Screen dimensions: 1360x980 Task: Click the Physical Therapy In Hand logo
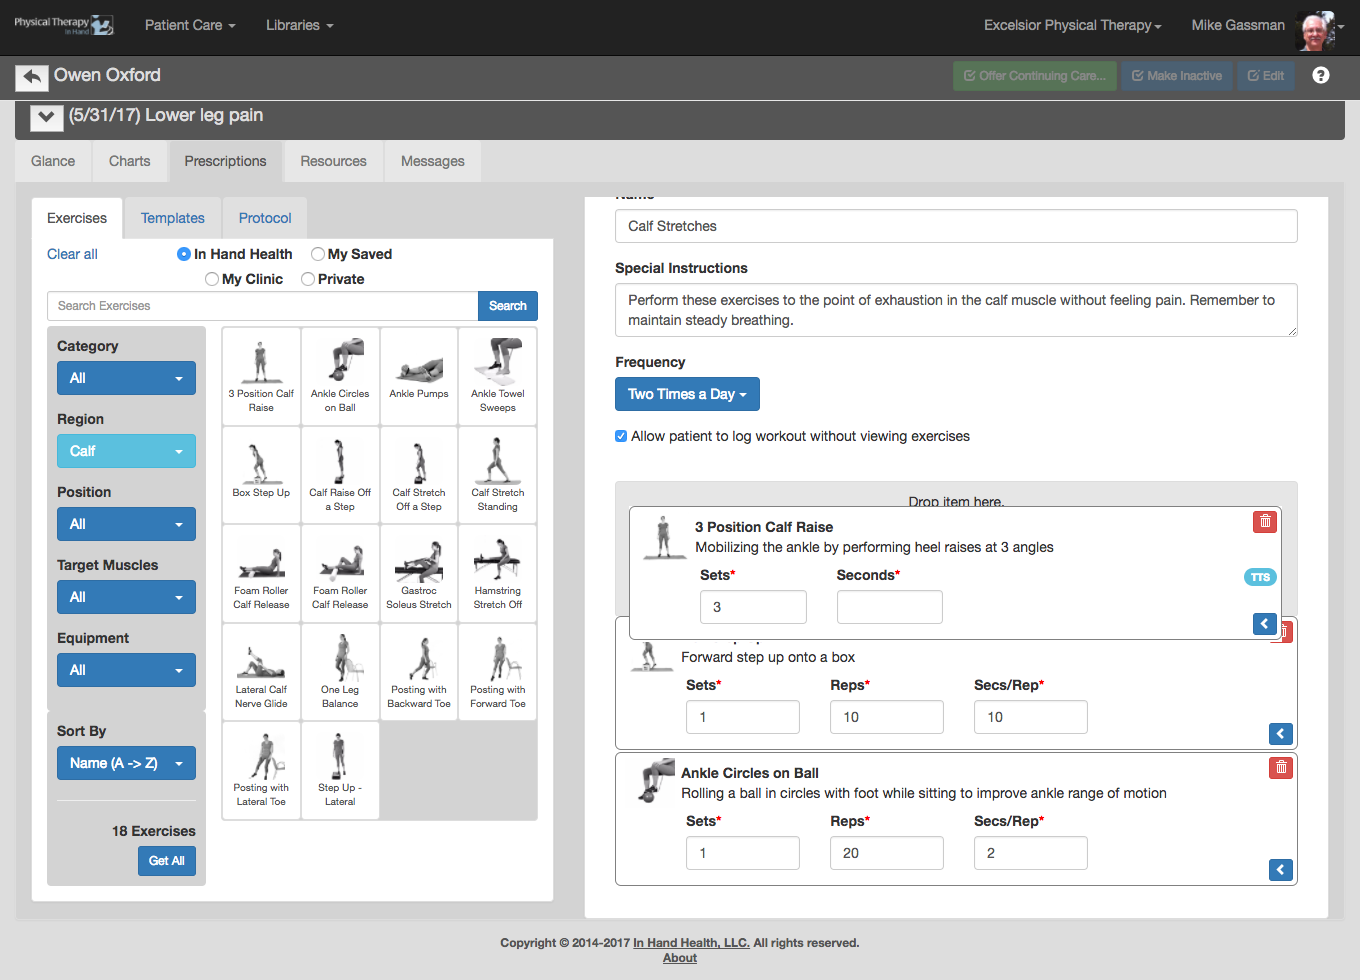coord(63,25)
